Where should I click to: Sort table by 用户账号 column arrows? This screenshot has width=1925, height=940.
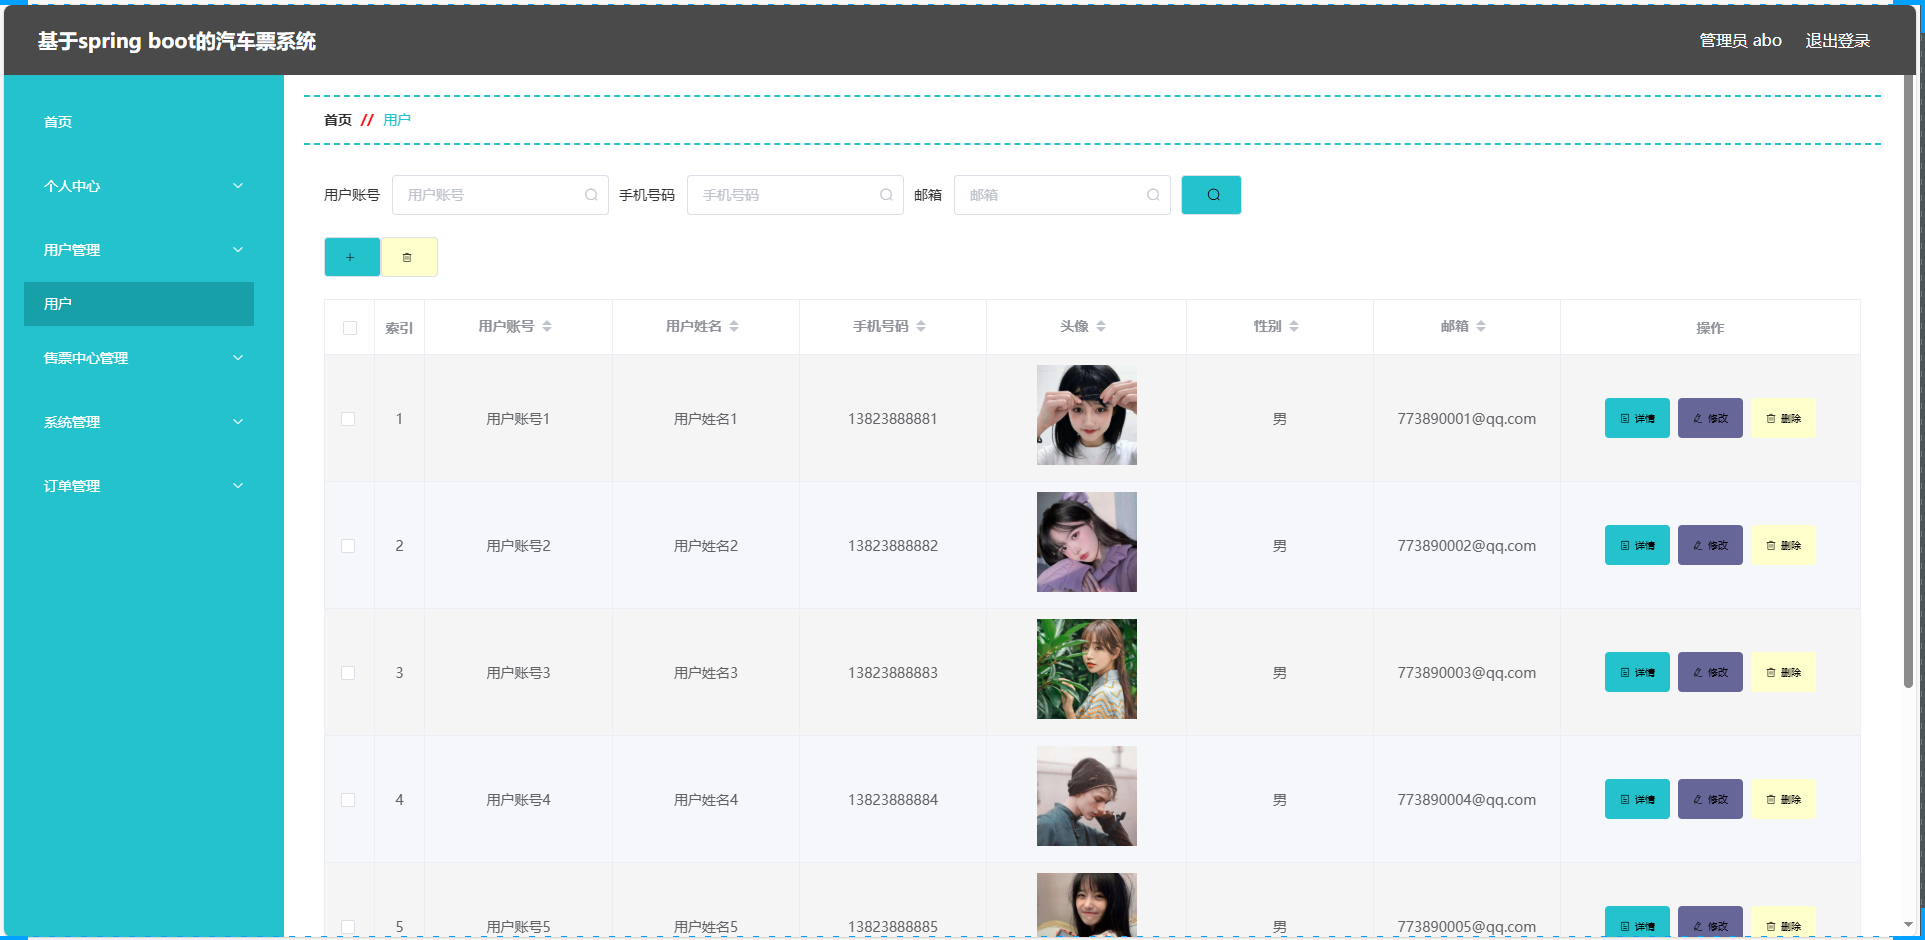(x=547, y=326)
